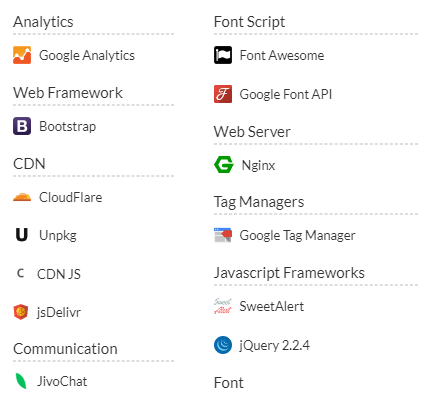The width and height of the screenshot is (440, 405).
Task: Click the SweetAlert script logo icon
Action: point(223,306)
